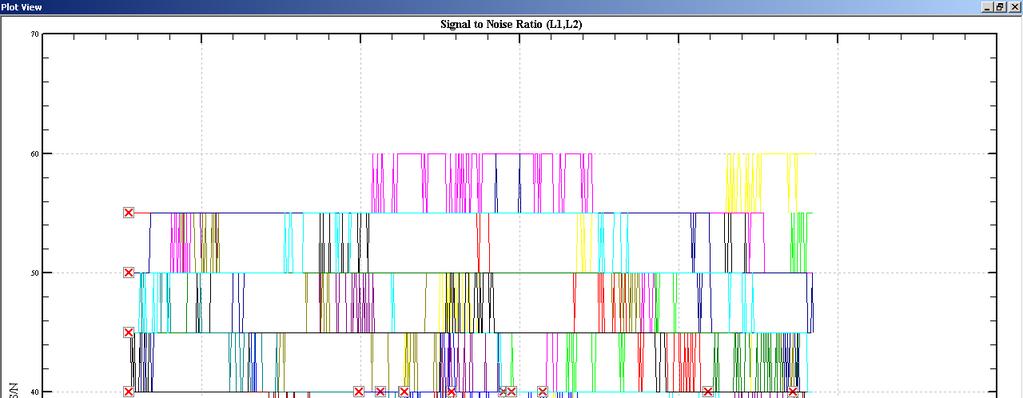Close the Plot View window
1023x398 pixels.
(1014, 7)
